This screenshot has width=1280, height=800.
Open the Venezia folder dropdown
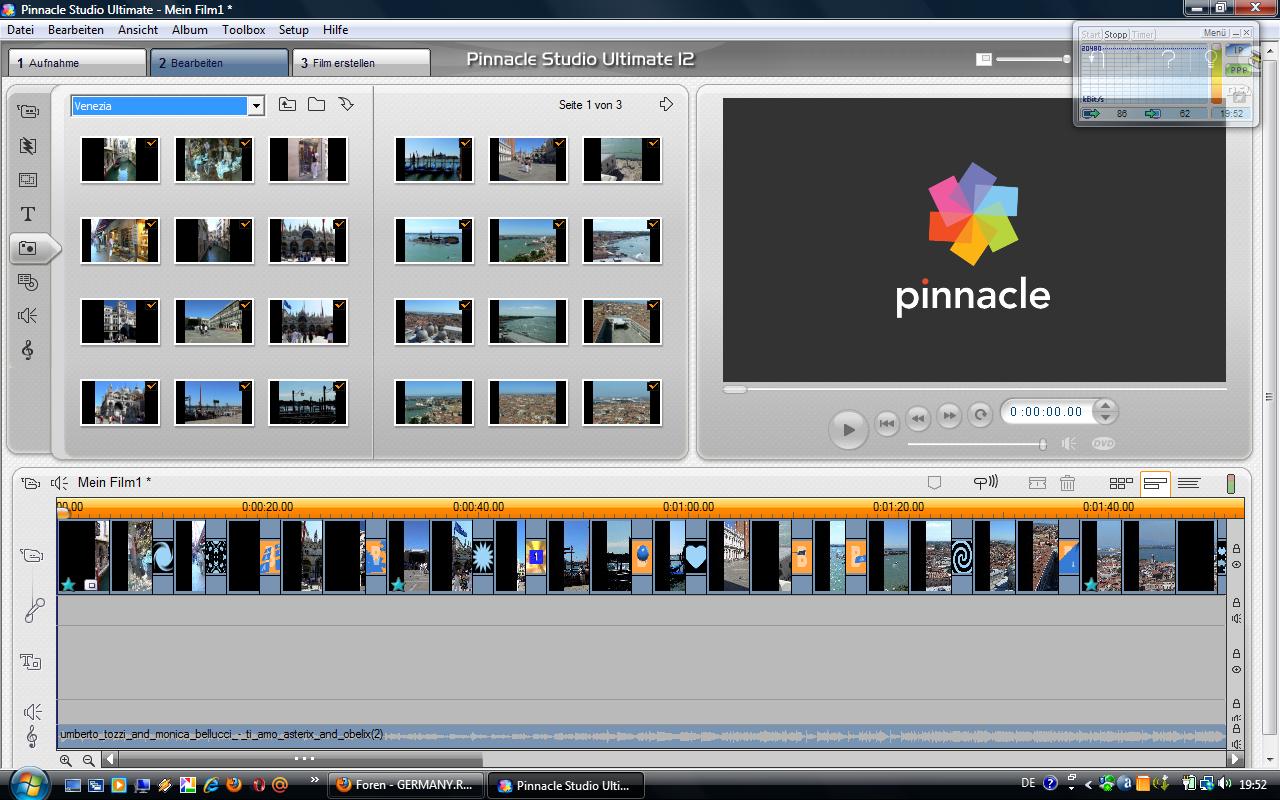click(x=256, y=106)
